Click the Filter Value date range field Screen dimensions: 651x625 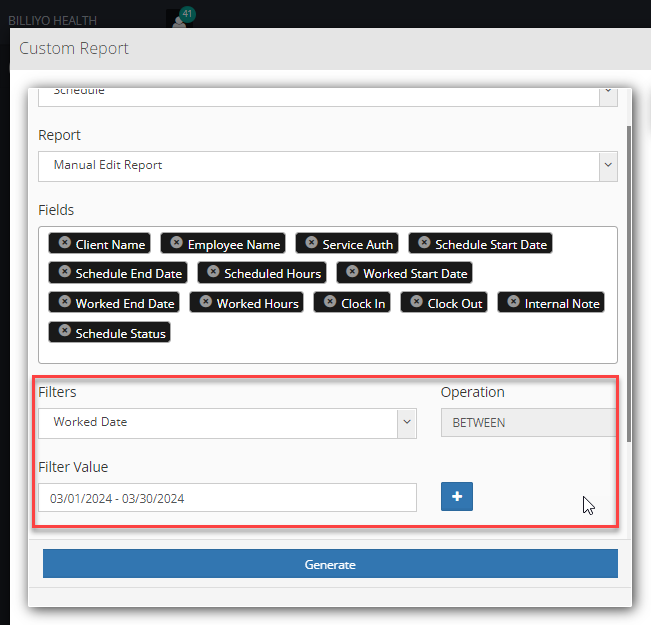point(227,498)
